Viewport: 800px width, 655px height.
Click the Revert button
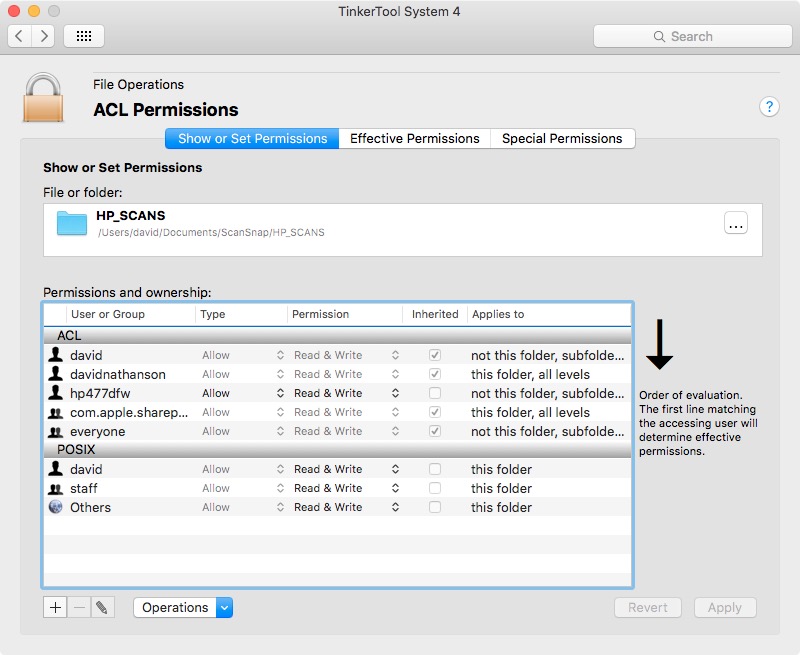pyautogui.click(x=647, y=608)
